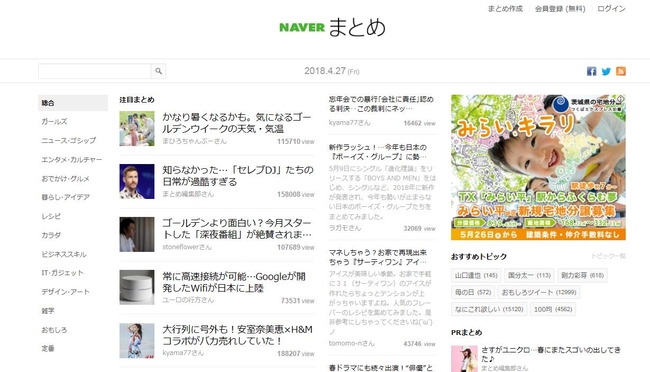Open the Twitter icon
650x372 pixels.
click(606, 71)
